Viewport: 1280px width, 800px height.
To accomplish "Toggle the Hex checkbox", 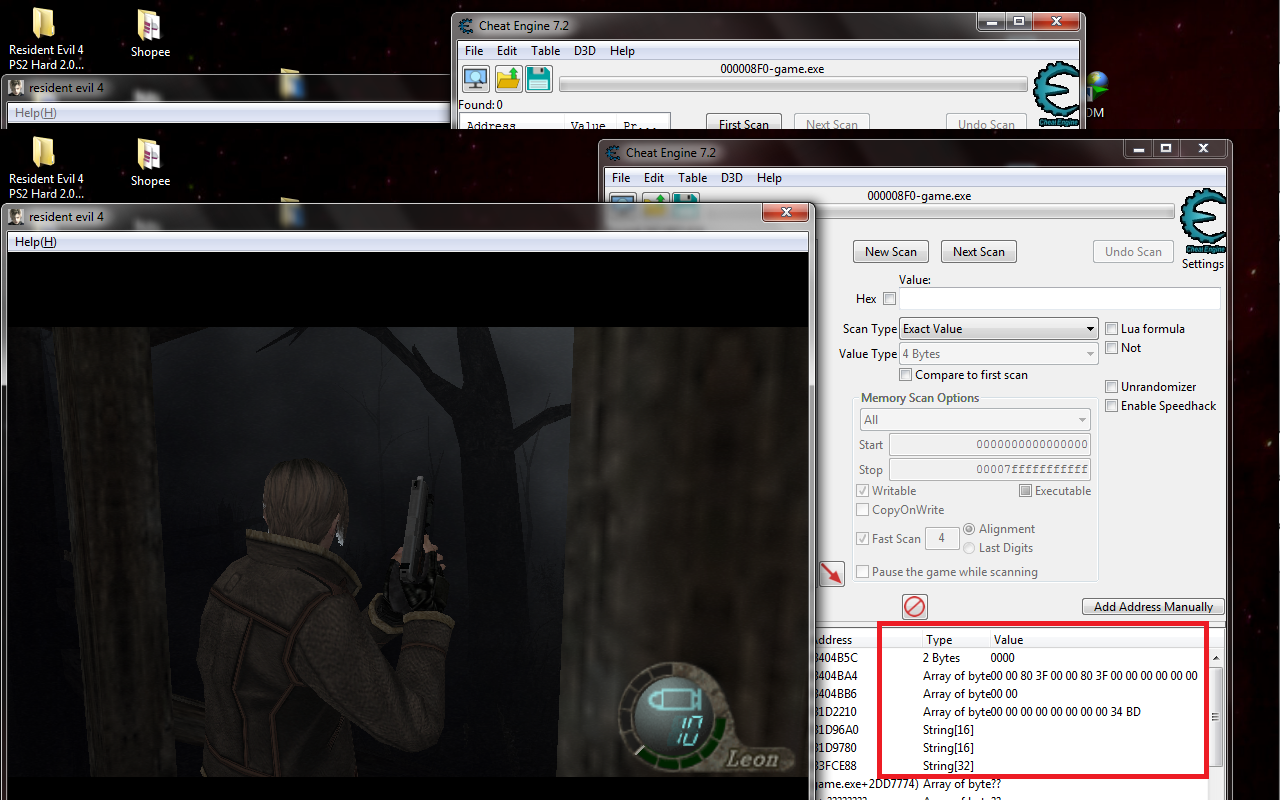I will (889, 299).
